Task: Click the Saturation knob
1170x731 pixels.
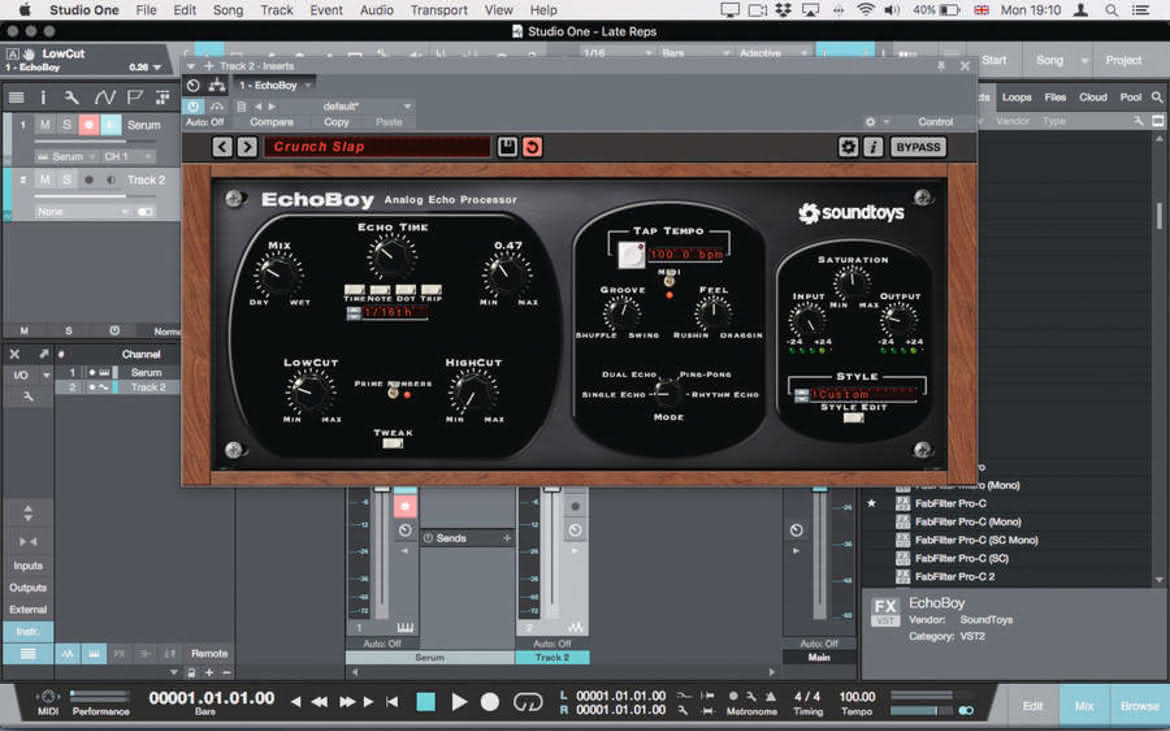Action: [851, 283]
